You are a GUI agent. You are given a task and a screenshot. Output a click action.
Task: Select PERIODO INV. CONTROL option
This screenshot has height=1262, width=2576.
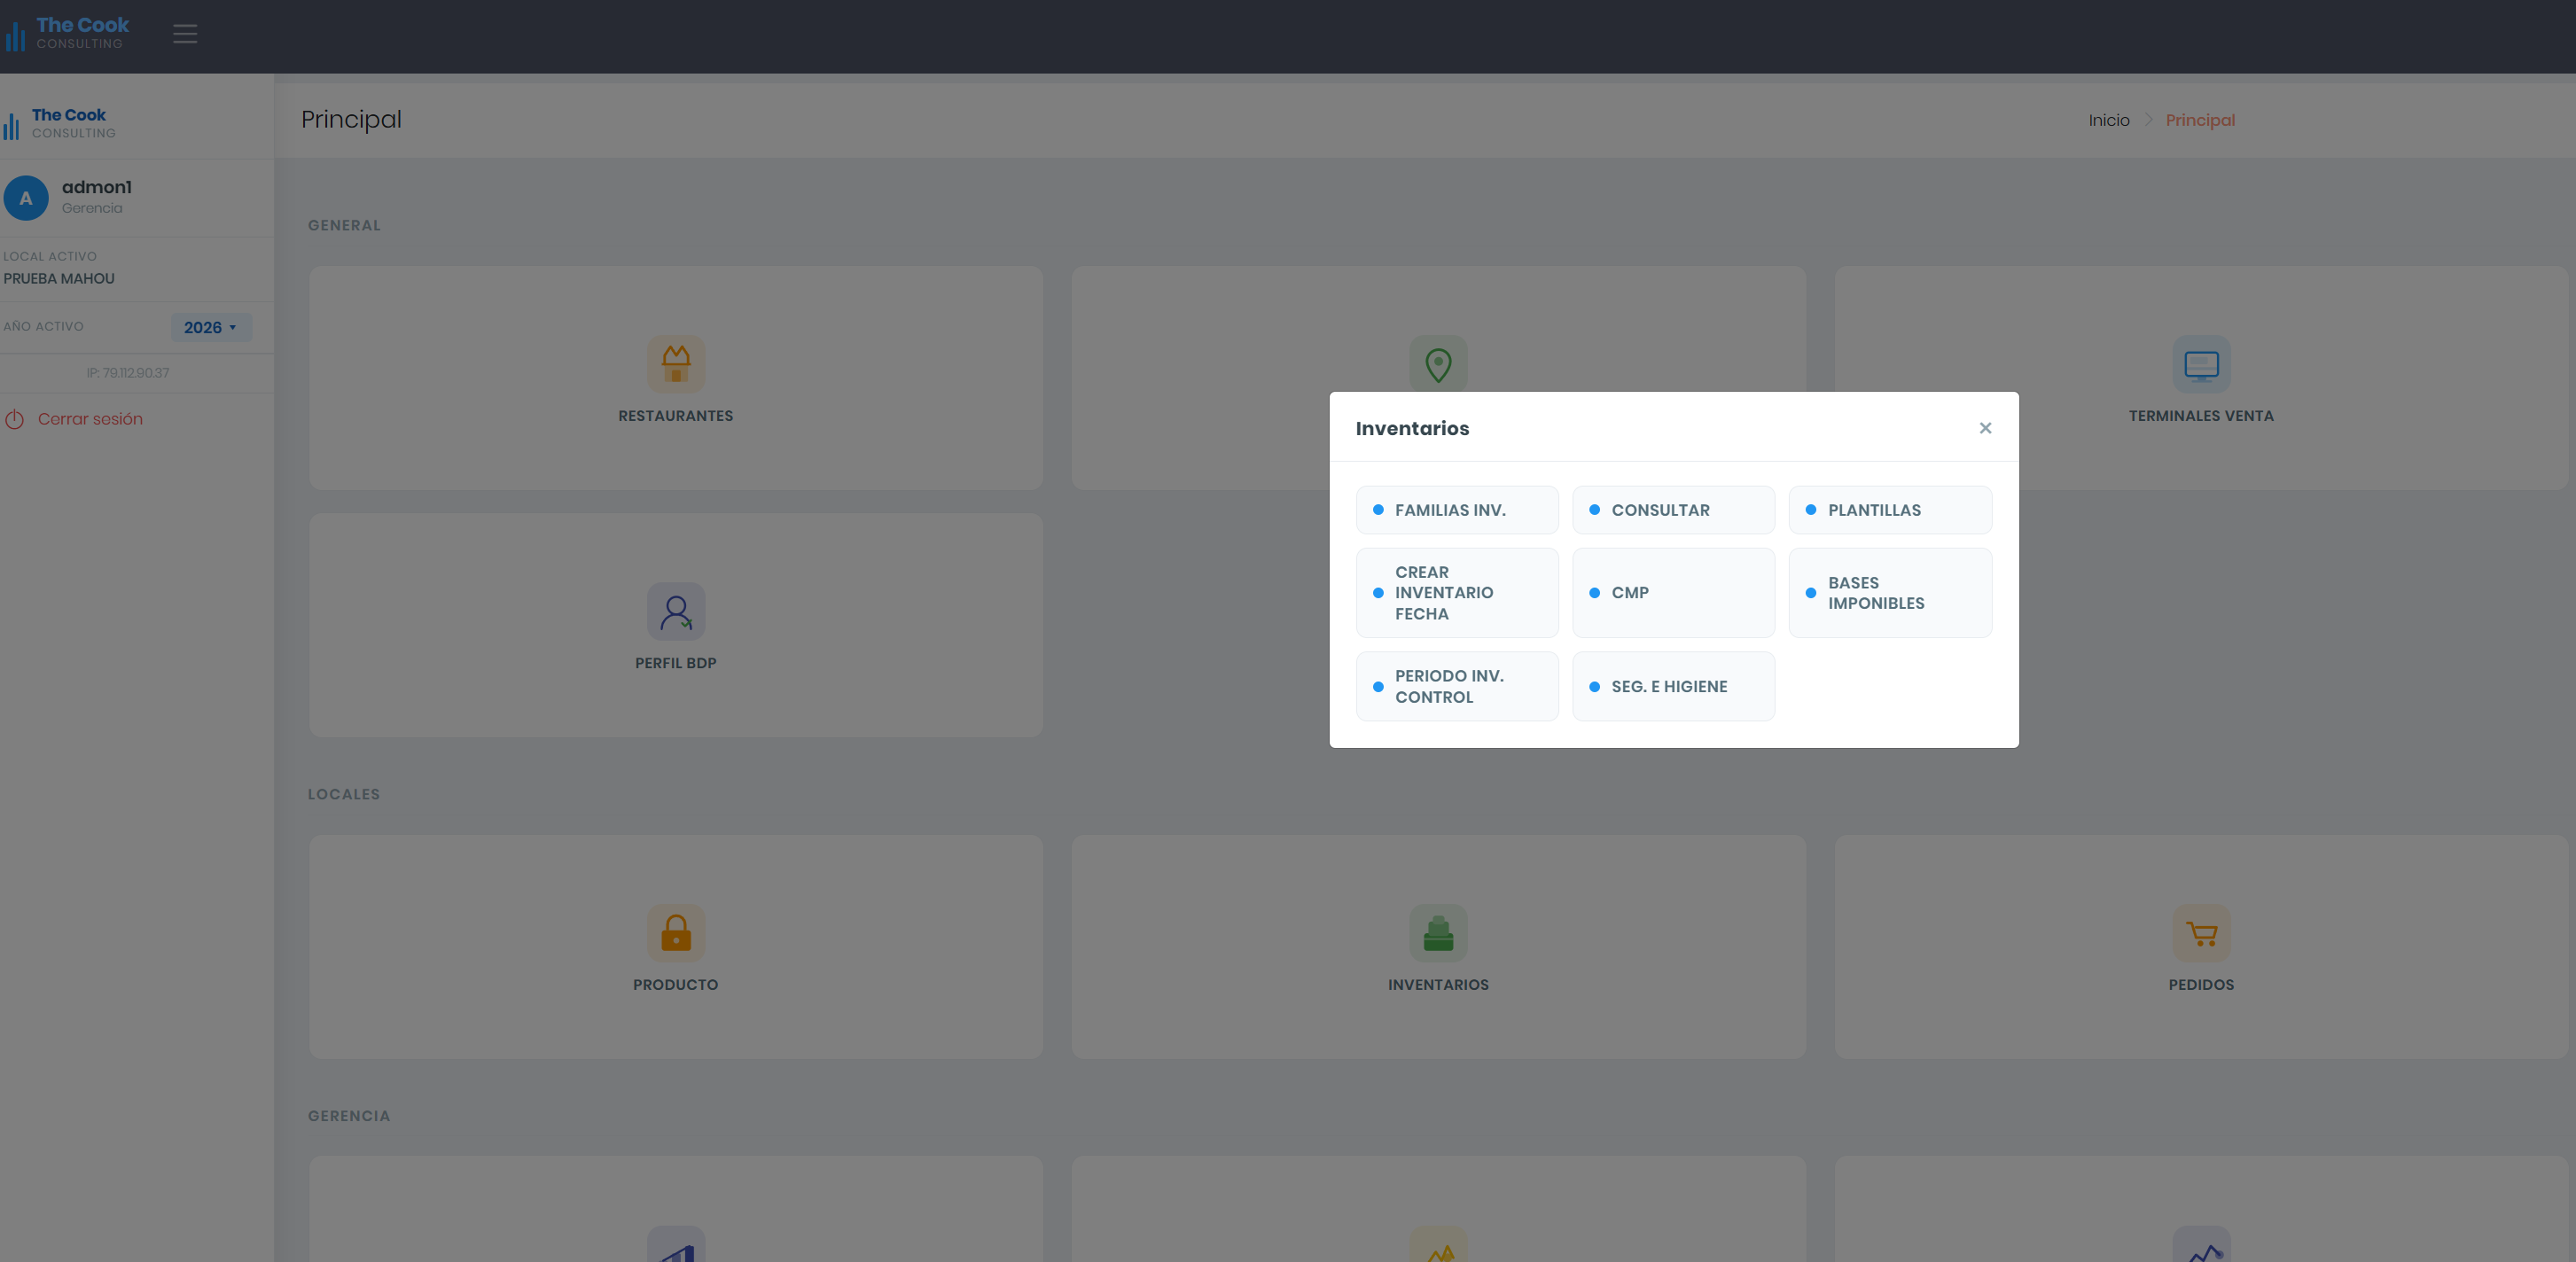[1457, 686]
